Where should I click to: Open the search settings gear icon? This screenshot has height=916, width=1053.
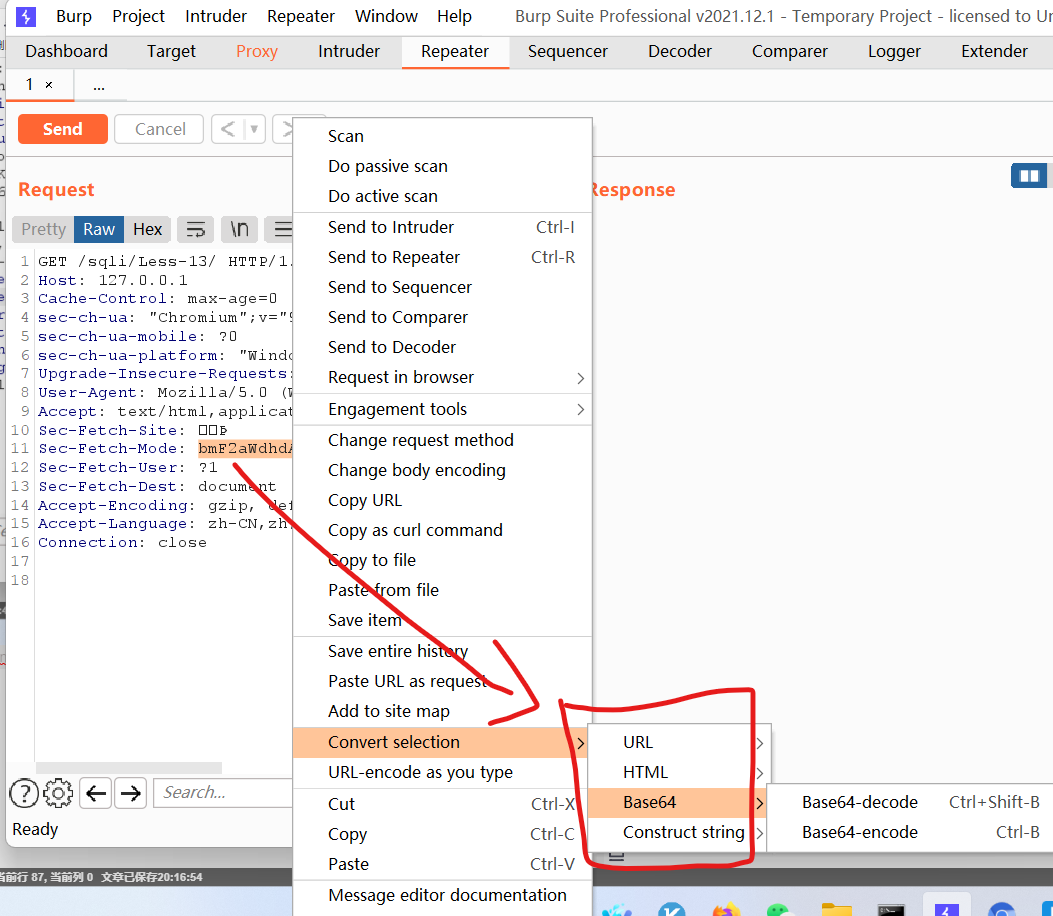[x=58, y=793]
